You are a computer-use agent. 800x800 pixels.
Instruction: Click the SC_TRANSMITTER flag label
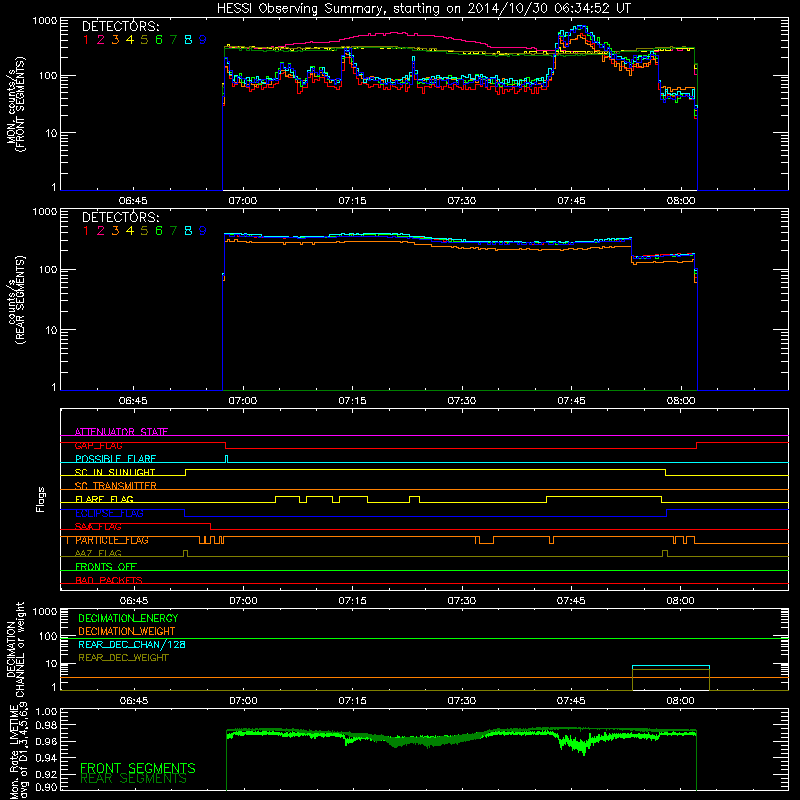(116, 486)
